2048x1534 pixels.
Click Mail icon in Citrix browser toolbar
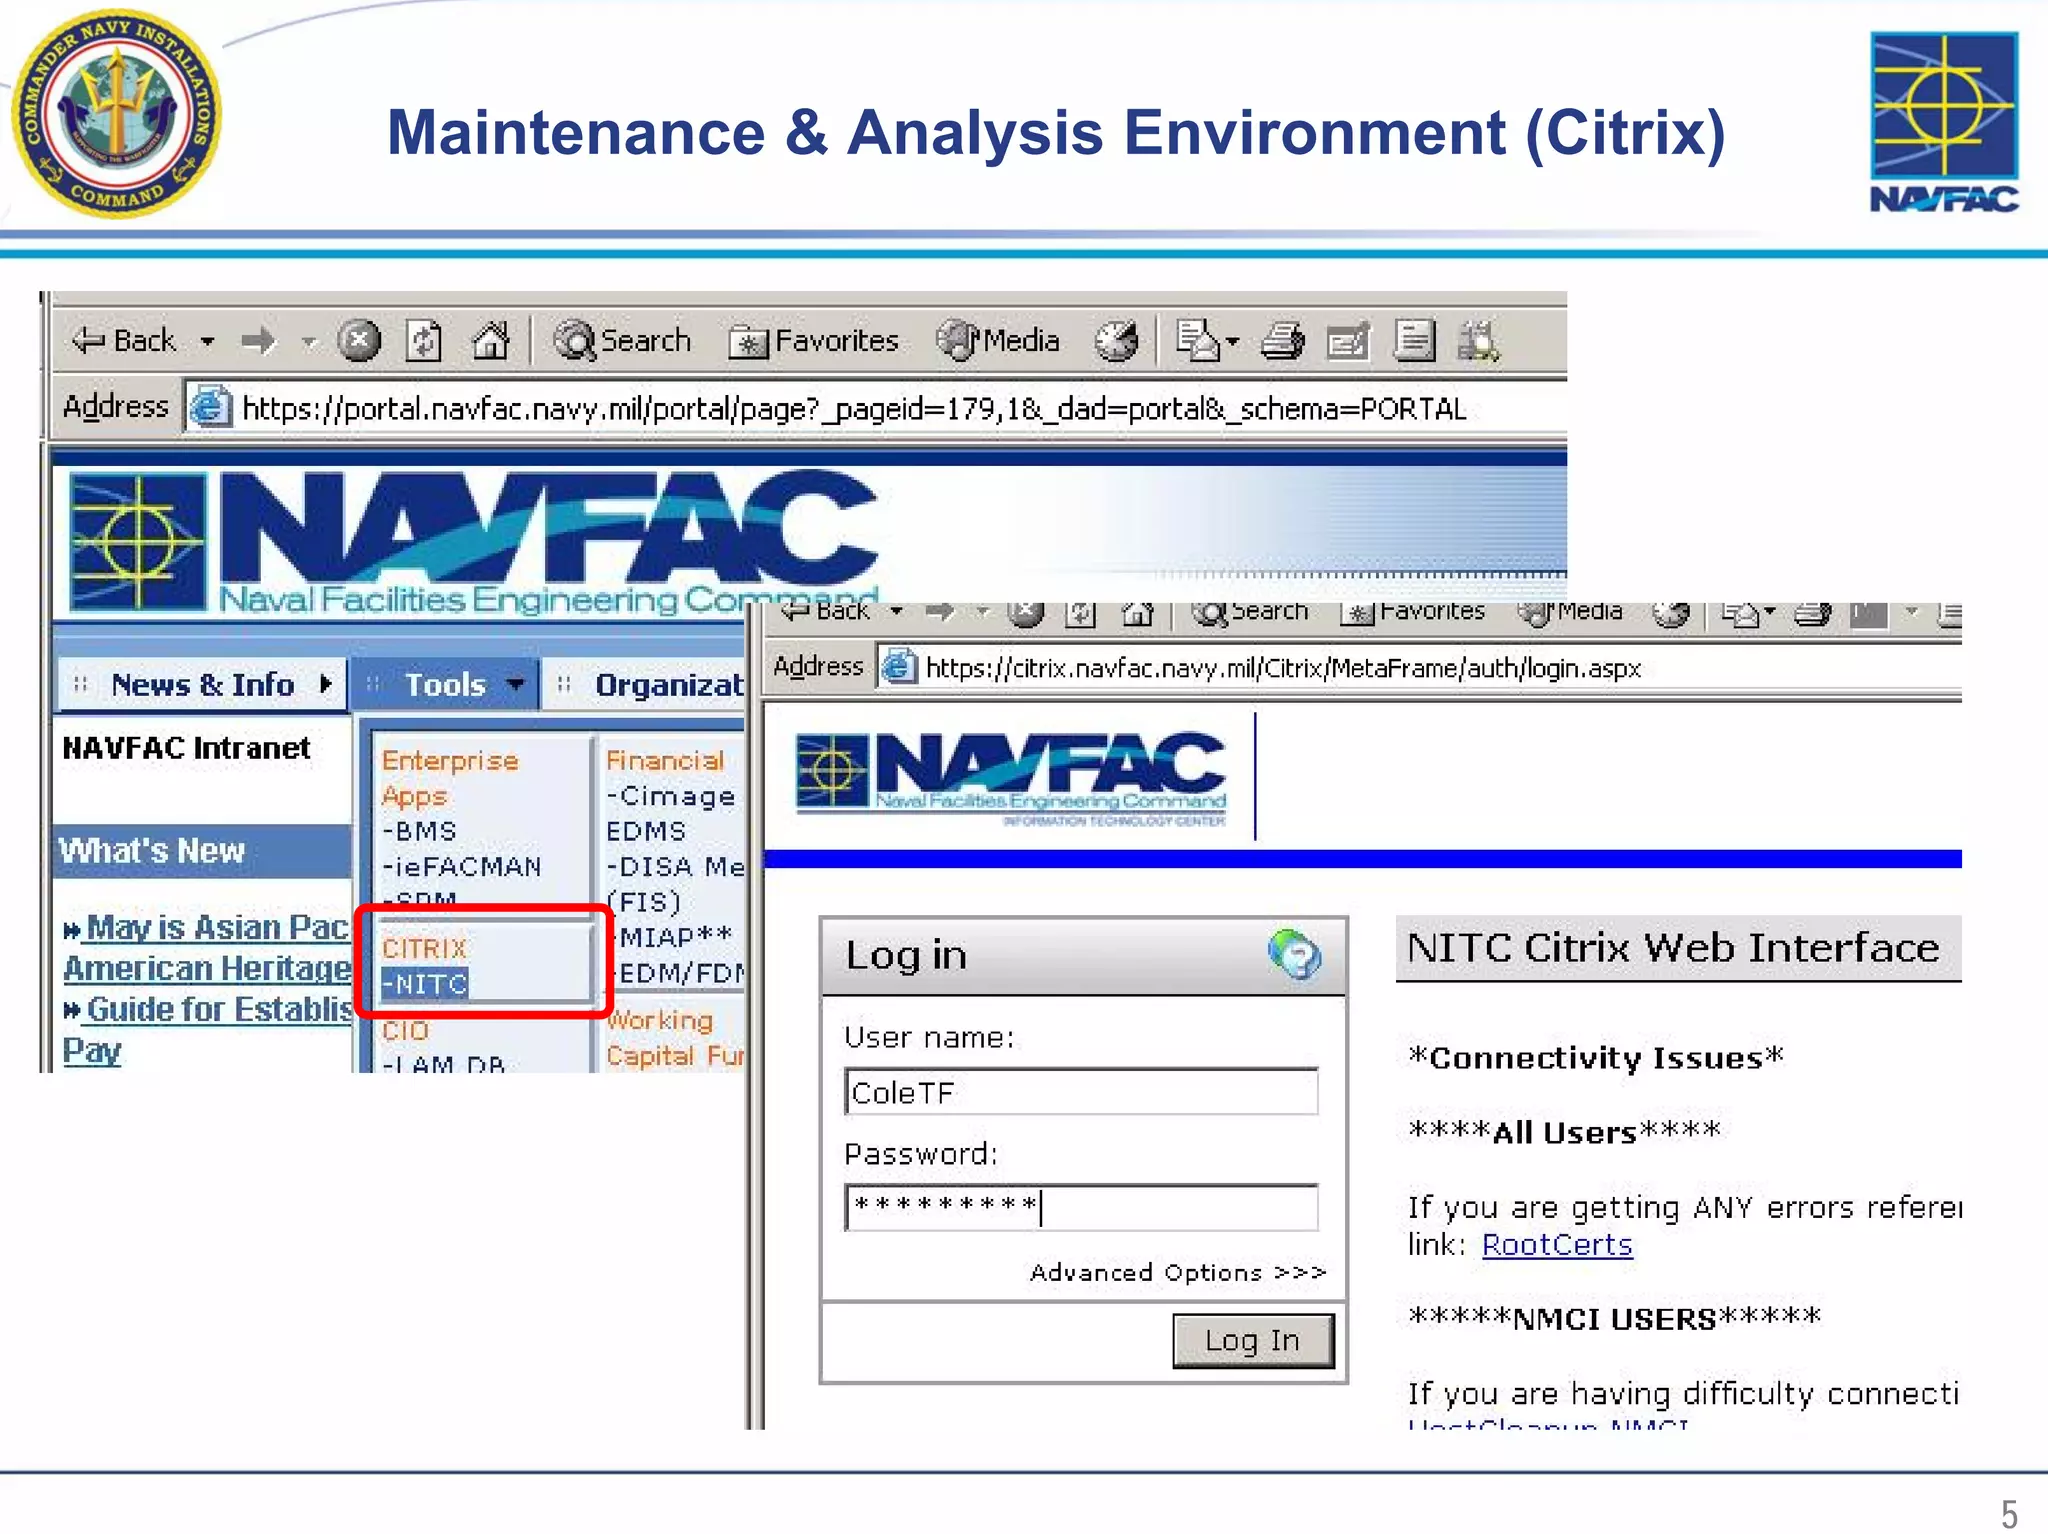(1740, 613)
